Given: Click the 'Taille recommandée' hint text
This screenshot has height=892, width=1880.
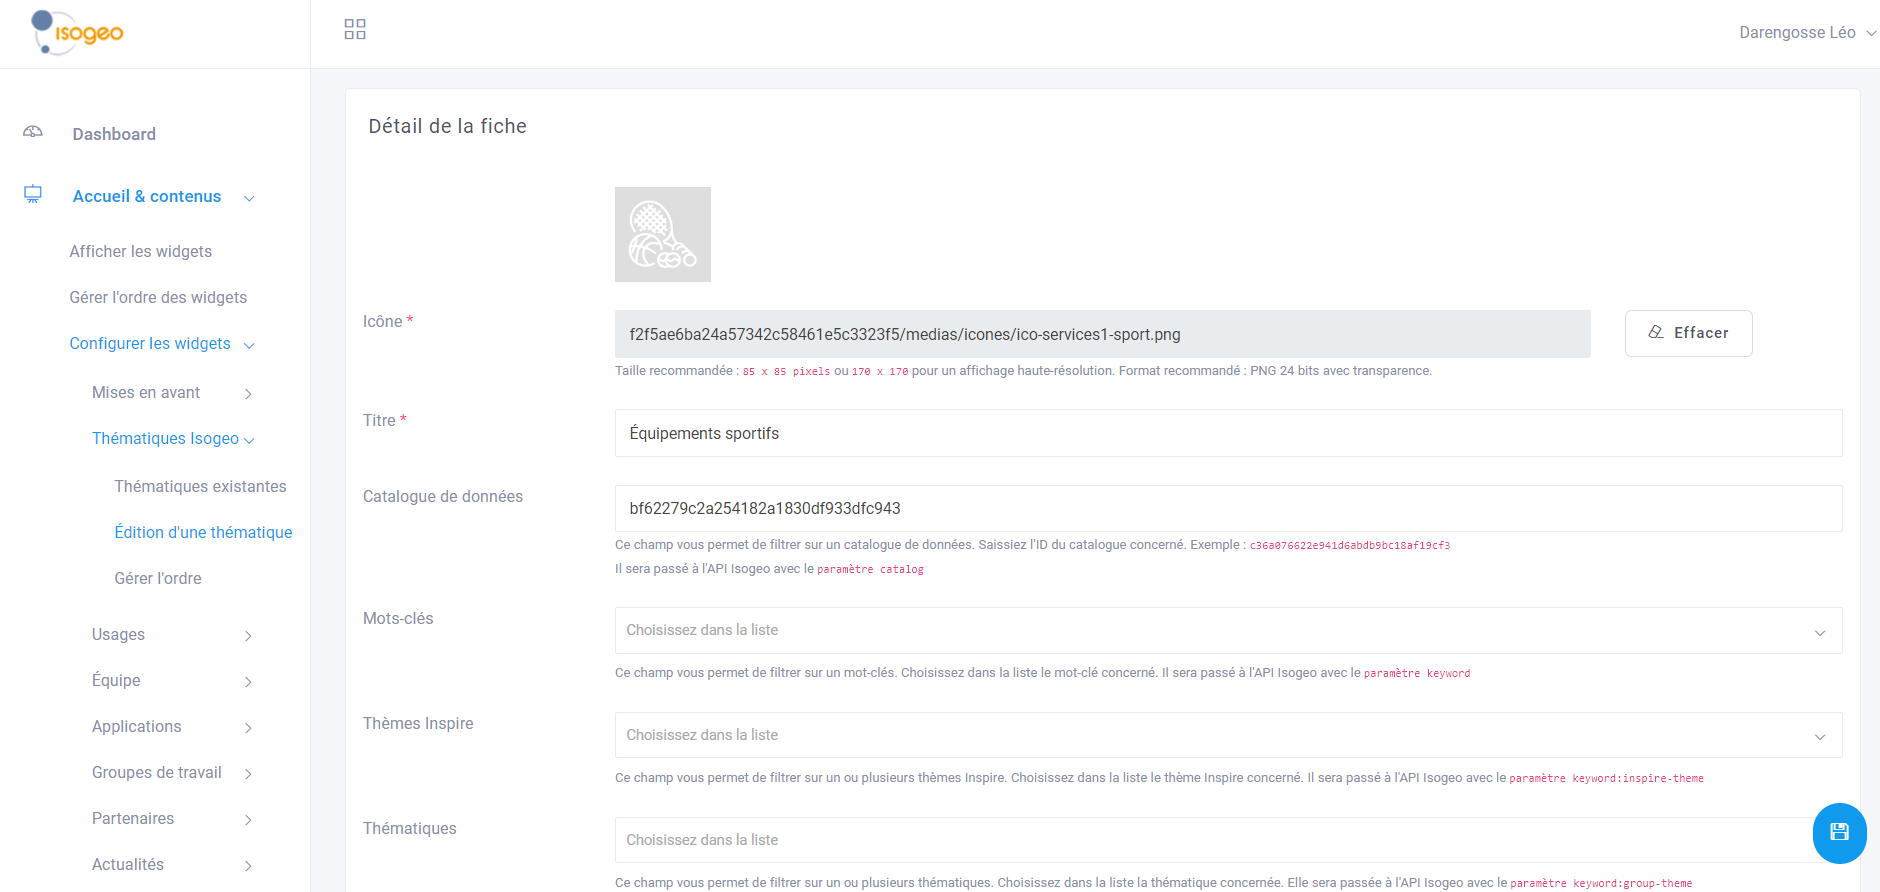Looking at the screenshot, I should (x=1023, y=371).
